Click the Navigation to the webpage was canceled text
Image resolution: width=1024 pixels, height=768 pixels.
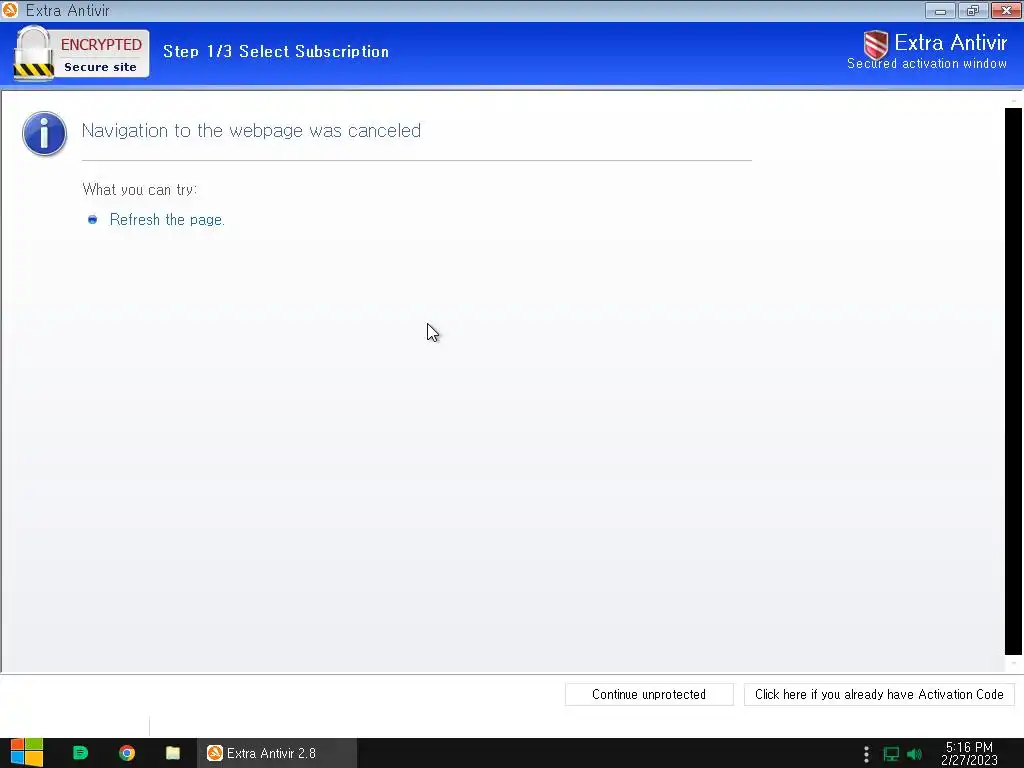pos(251,131)
